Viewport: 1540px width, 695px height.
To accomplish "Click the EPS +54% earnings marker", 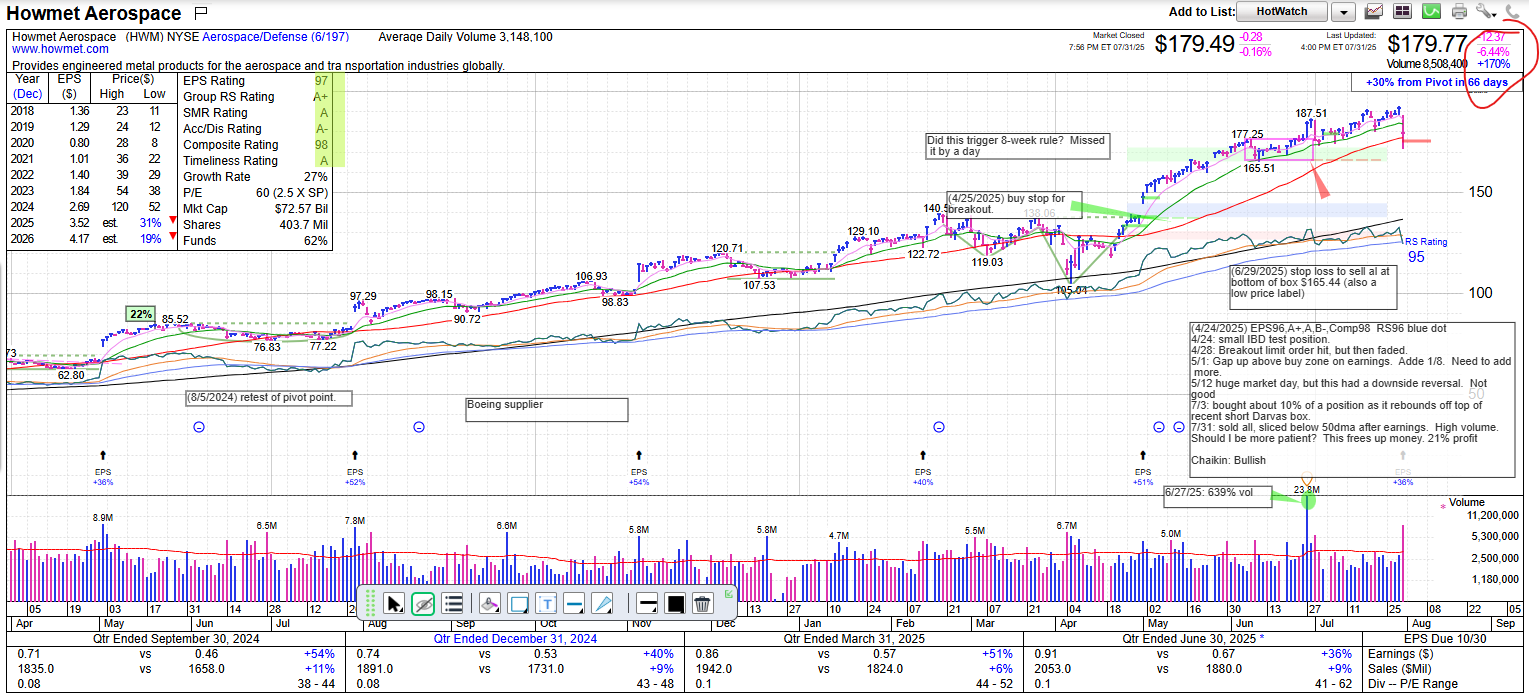I will tap(639, 467).
